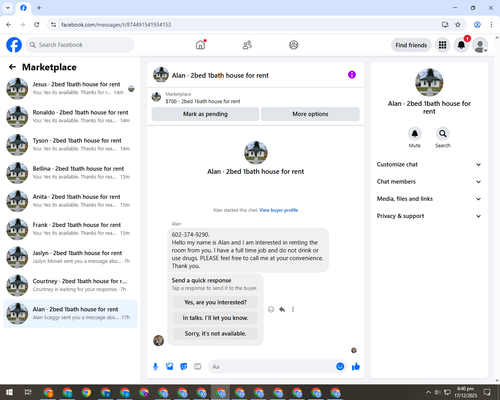The image size is (500, 400).
Task: Open the emoji picker in composer
Action: click(340, 367)
